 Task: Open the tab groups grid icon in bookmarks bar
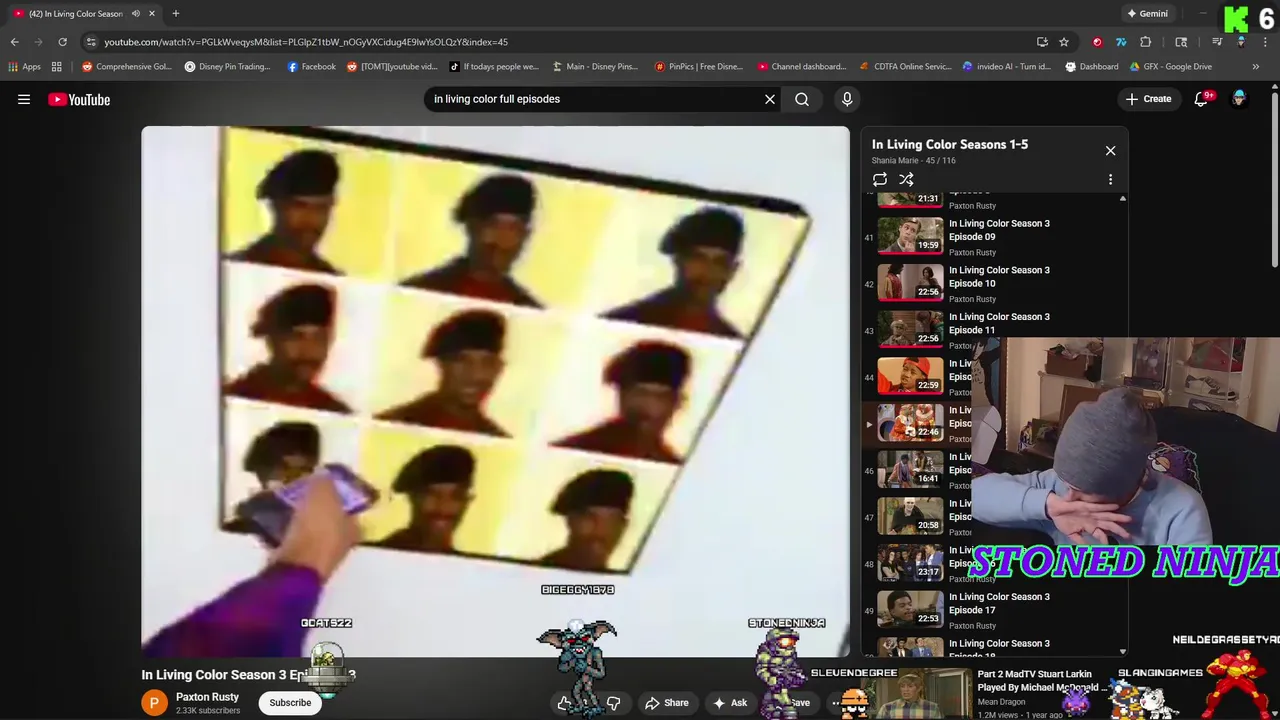[x=57, y=67]
